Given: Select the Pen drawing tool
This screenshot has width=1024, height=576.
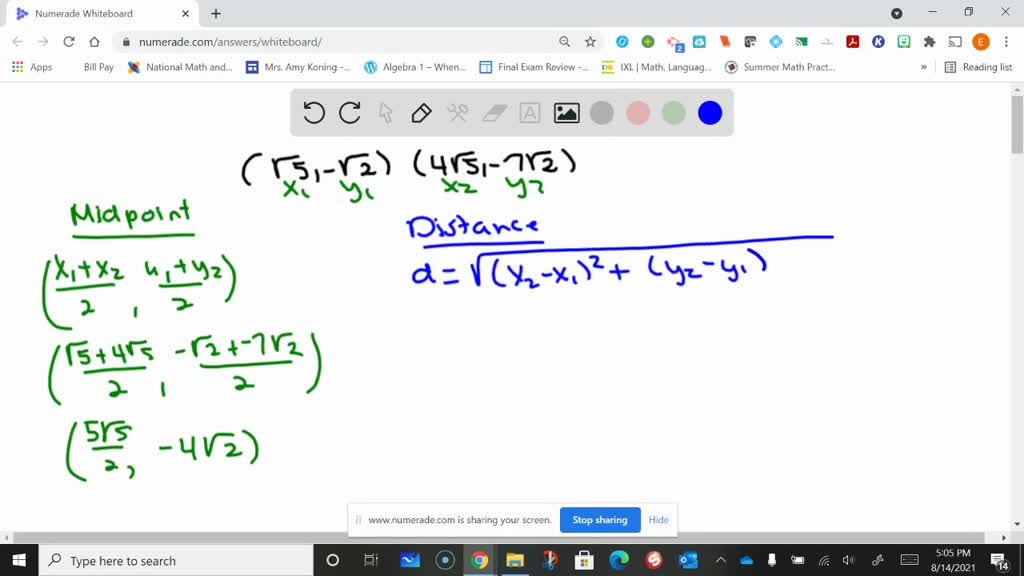Looking at the screenshot, I should (x=420, y=113).
